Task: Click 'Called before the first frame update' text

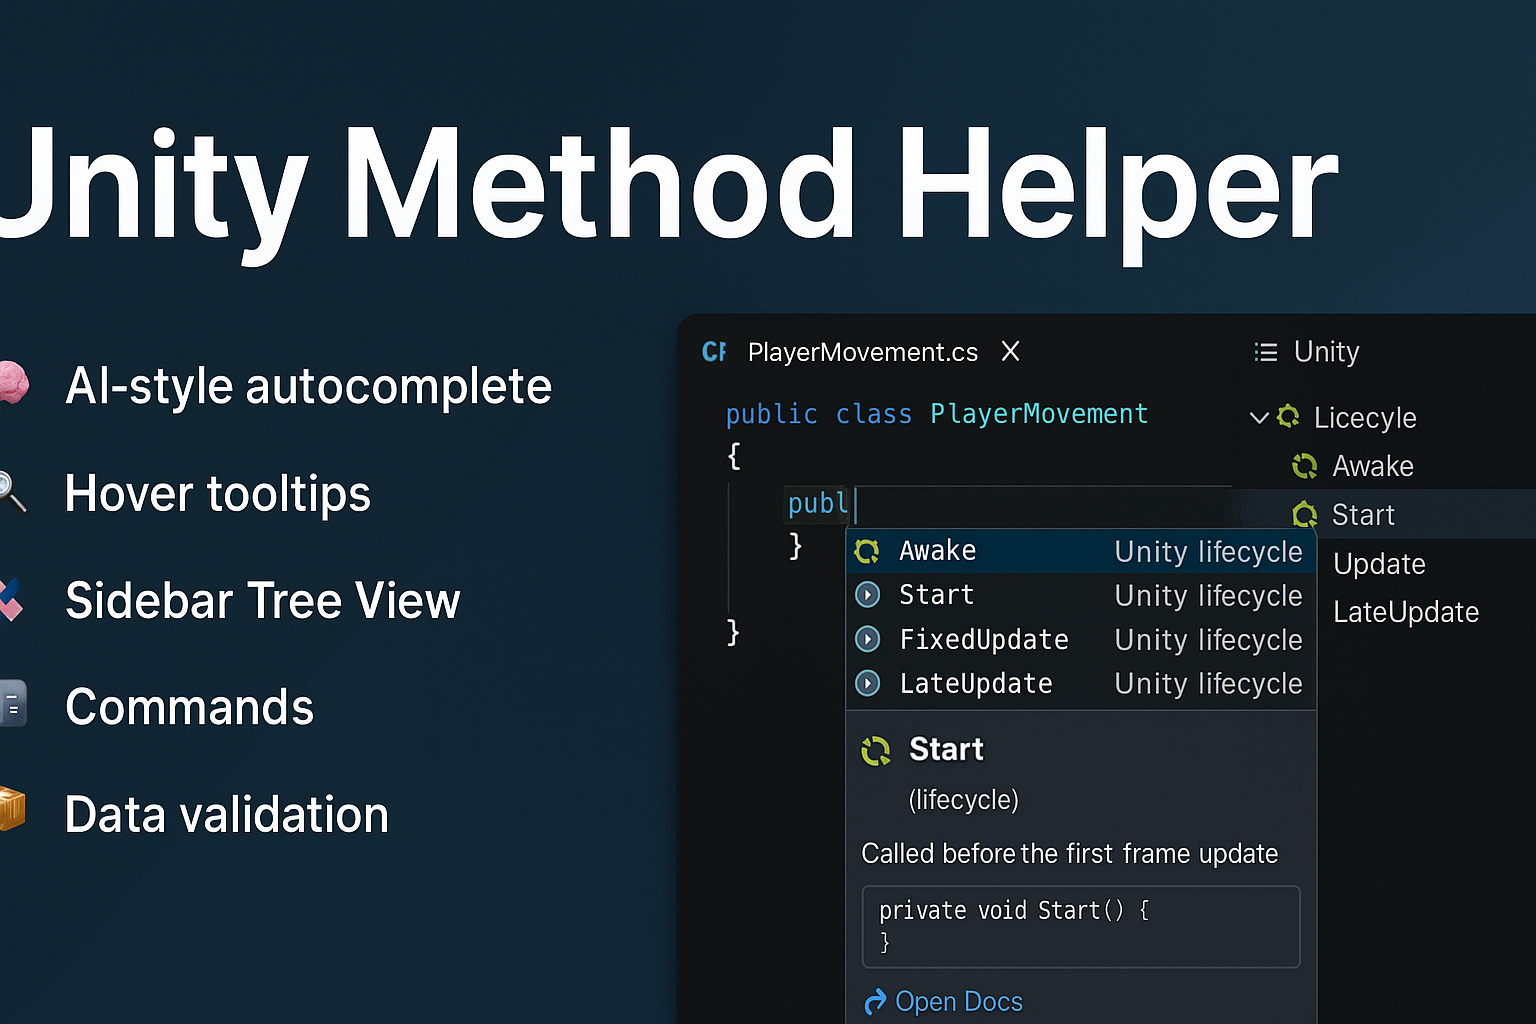Action: point(1070,854)
